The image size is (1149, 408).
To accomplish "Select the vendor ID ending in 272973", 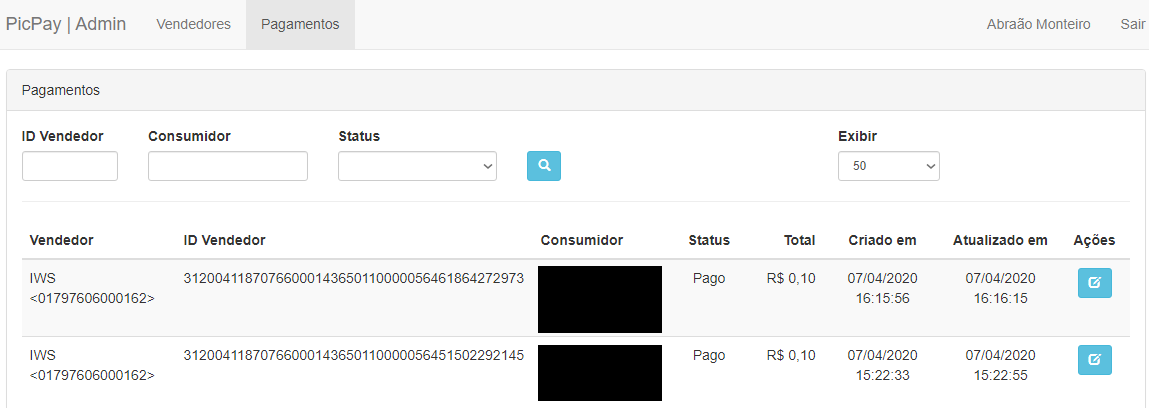I will coord(354,278).
